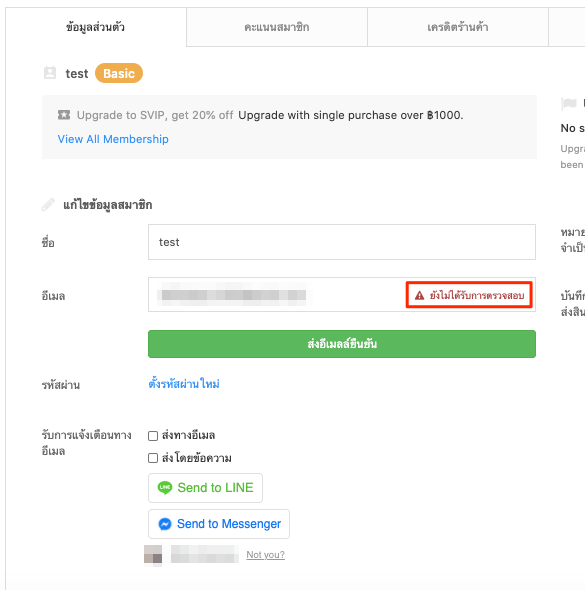This screenshot has width=585, height=590.
Task: Click the blurred profile avatar thumbnail
Action: click(153, 555)
